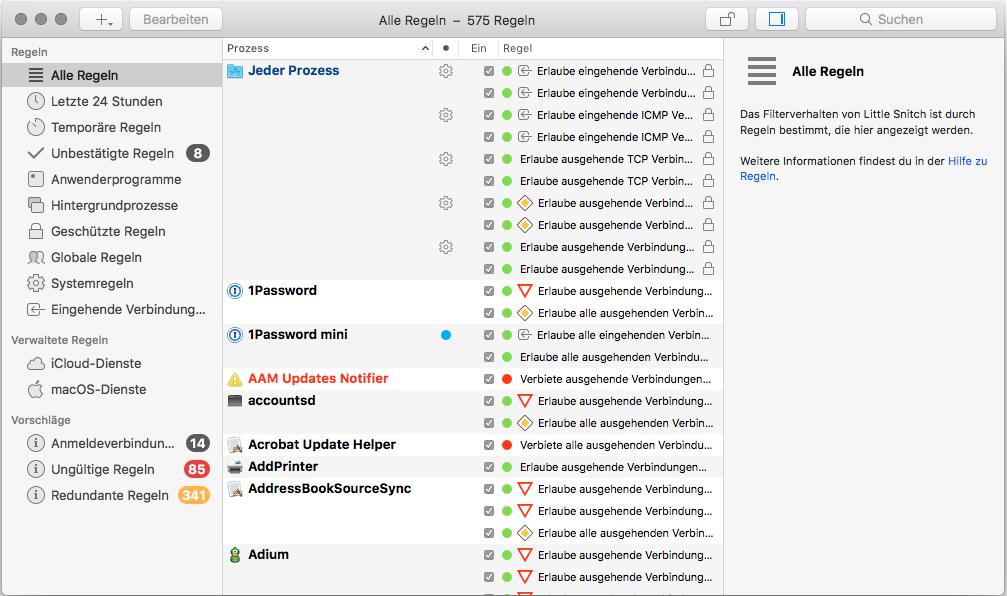Click the yellow warning icon of AAM Updates Notifier
Viewport: 1007px width, 596px height.
pyautogui.click(x=235, y=379)
